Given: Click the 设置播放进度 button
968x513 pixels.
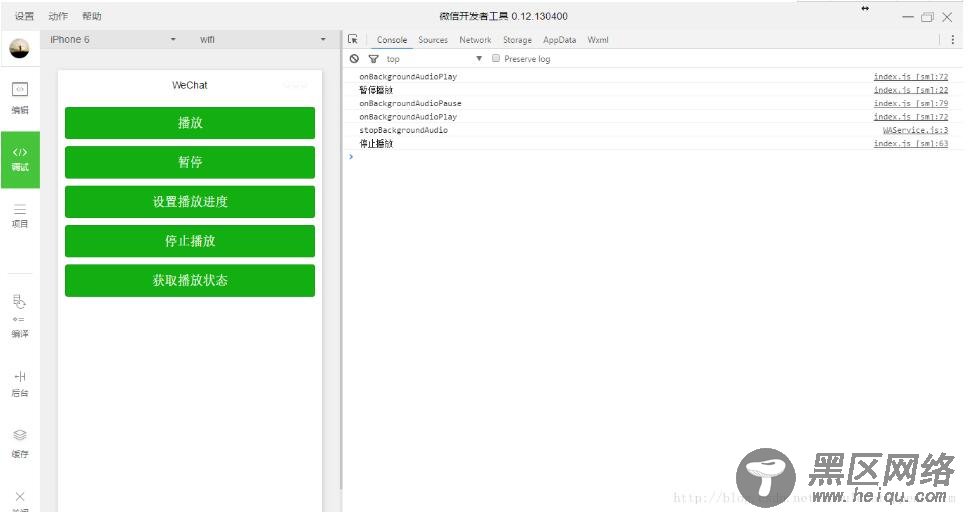Looking at the screenshot, I should (x=190, y=202).
